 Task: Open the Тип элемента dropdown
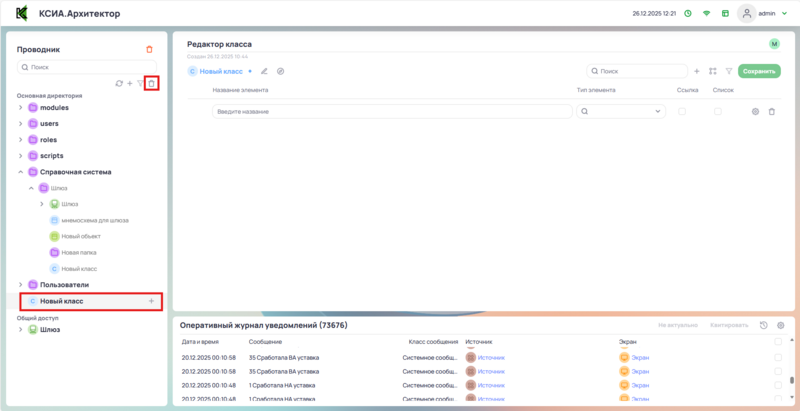[620, 112]
